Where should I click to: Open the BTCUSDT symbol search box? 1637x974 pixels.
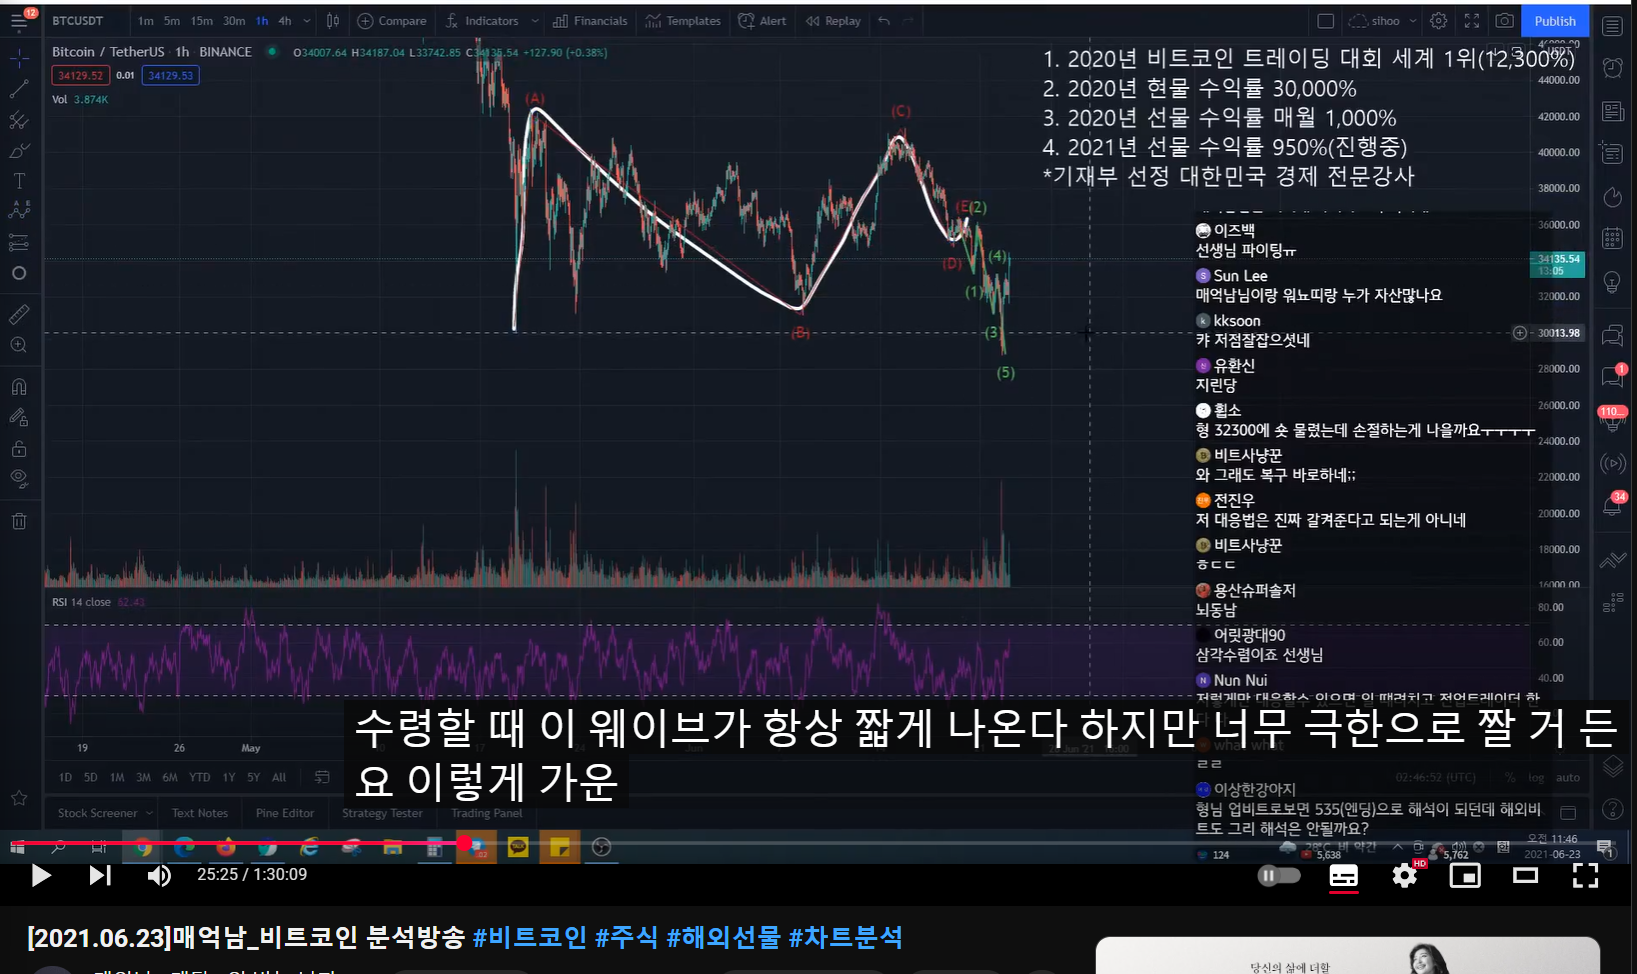click(x=77, y=21)
